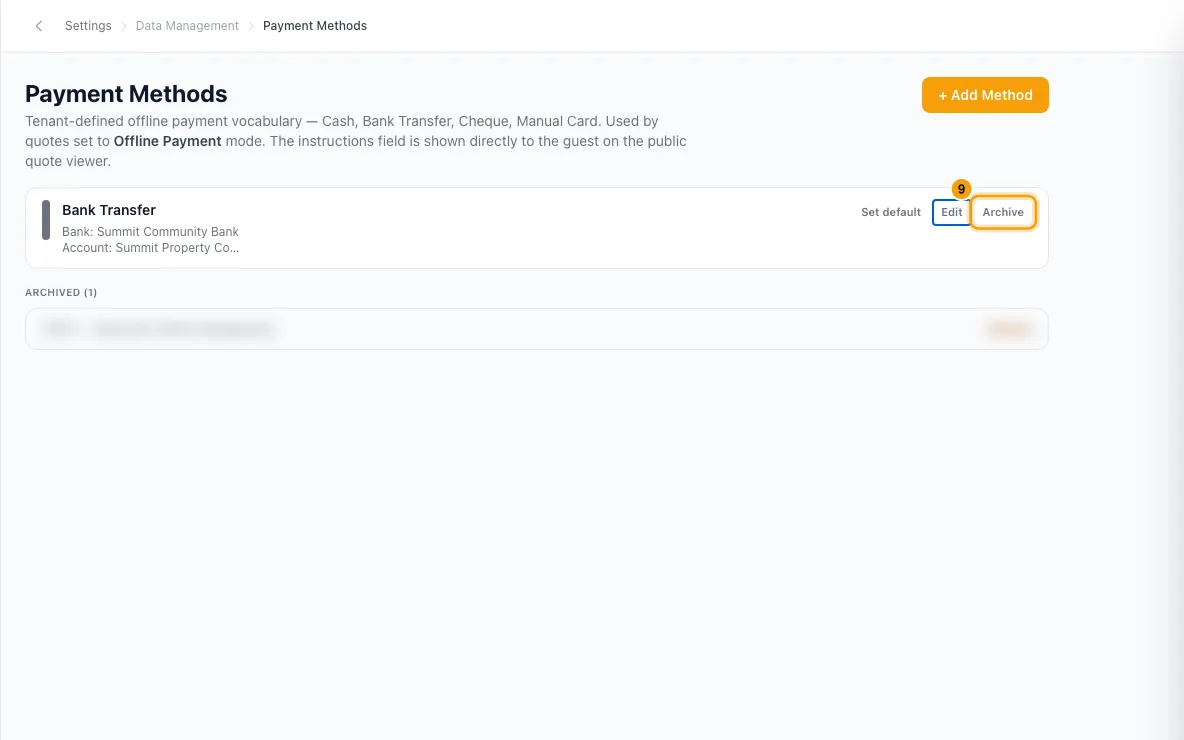Set Bank Transfer as default
This screenshot has width=1184, height=740.
click(x=891, y=212)
